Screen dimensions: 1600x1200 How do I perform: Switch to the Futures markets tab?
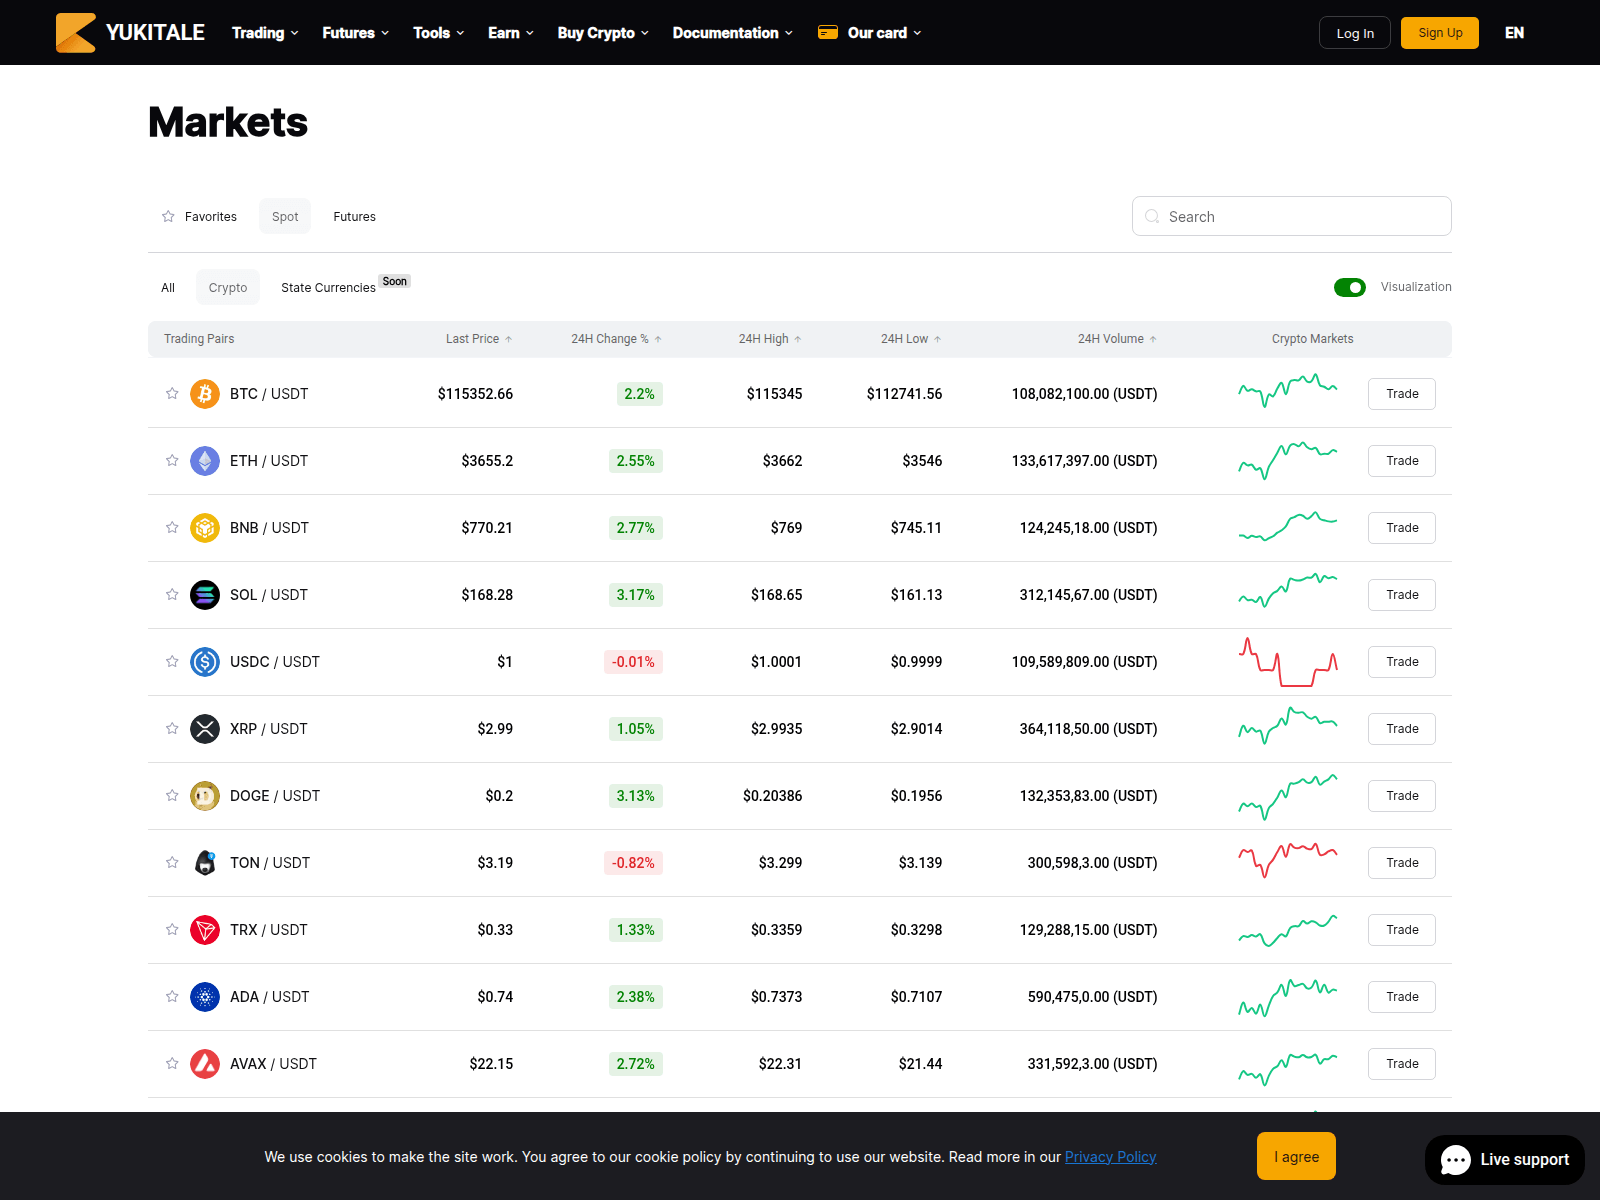(x=355, y=217)
